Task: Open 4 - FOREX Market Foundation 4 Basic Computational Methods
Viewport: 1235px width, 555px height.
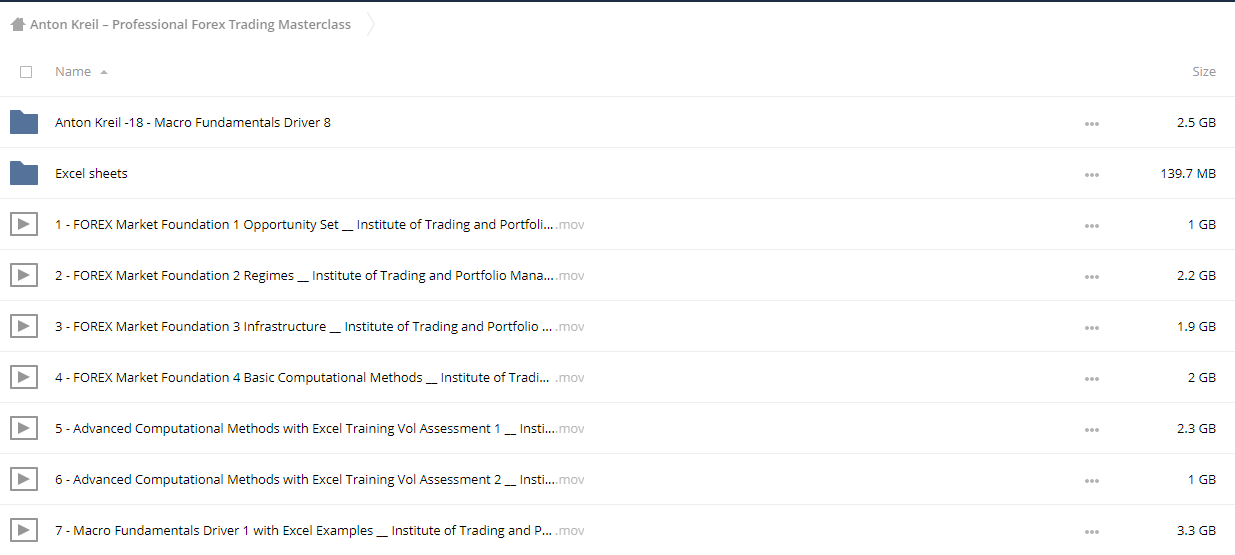Action: [x=320, y=378]
